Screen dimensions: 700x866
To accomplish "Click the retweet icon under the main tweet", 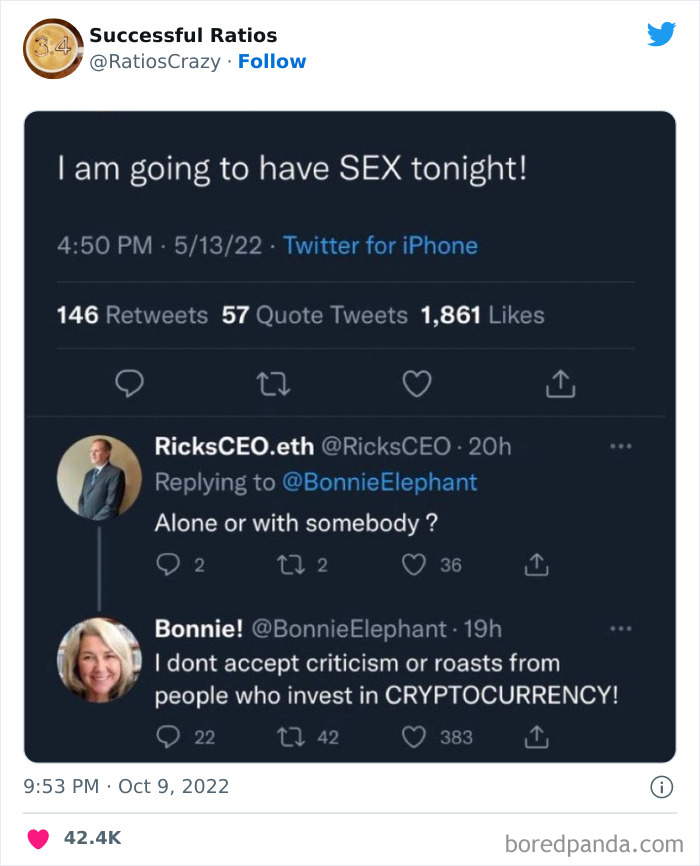I will click(x=273, y=383).
